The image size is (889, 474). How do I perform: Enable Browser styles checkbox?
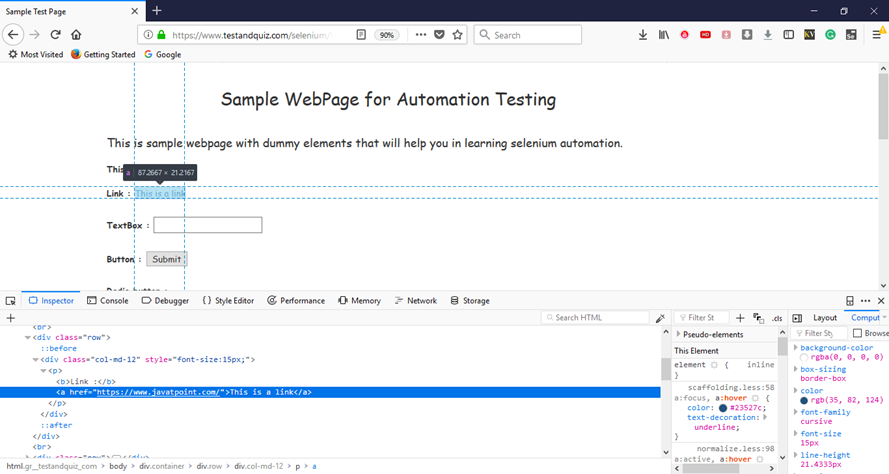(x=857, y=333)
